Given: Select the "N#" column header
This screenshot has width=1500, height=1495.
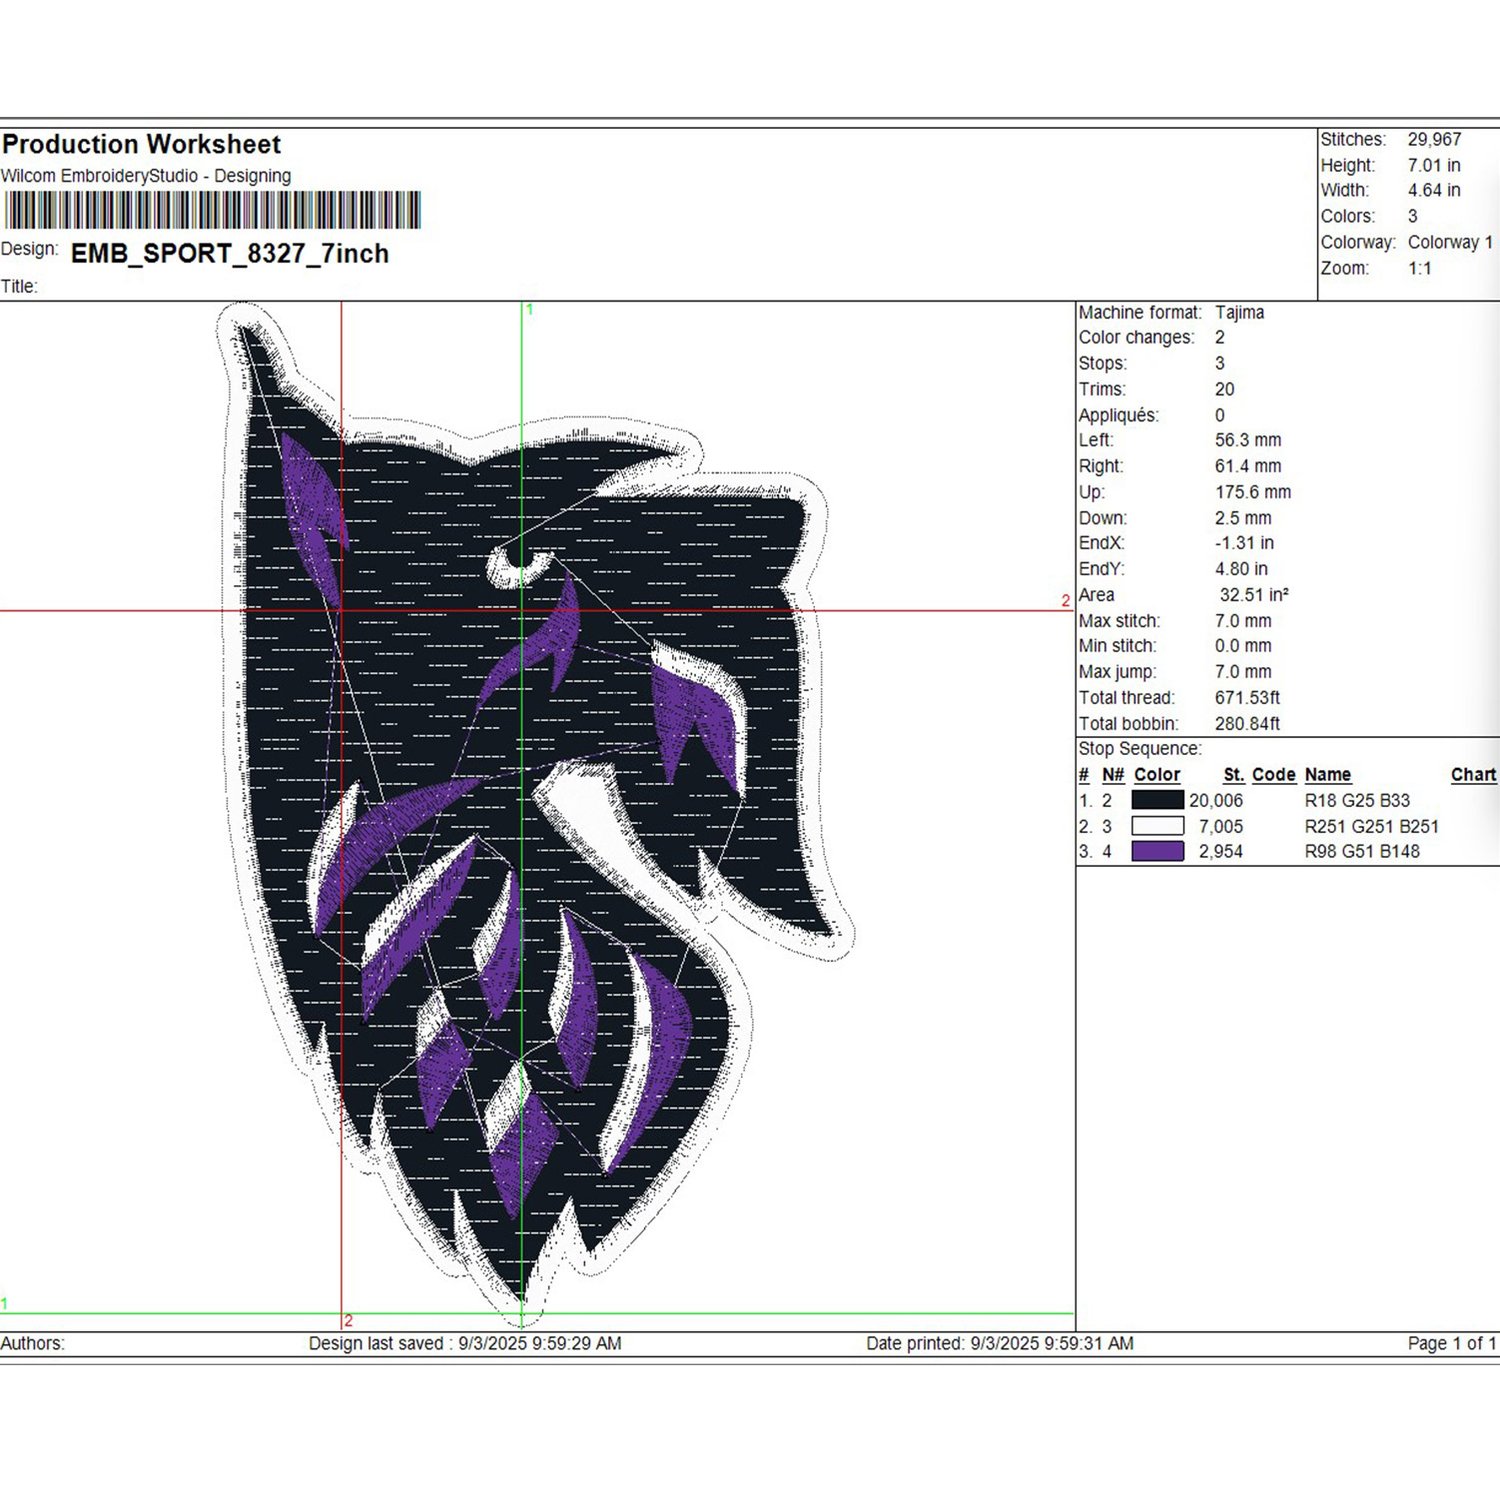Looking at the screenshot, I should [x=1113, y=775].
